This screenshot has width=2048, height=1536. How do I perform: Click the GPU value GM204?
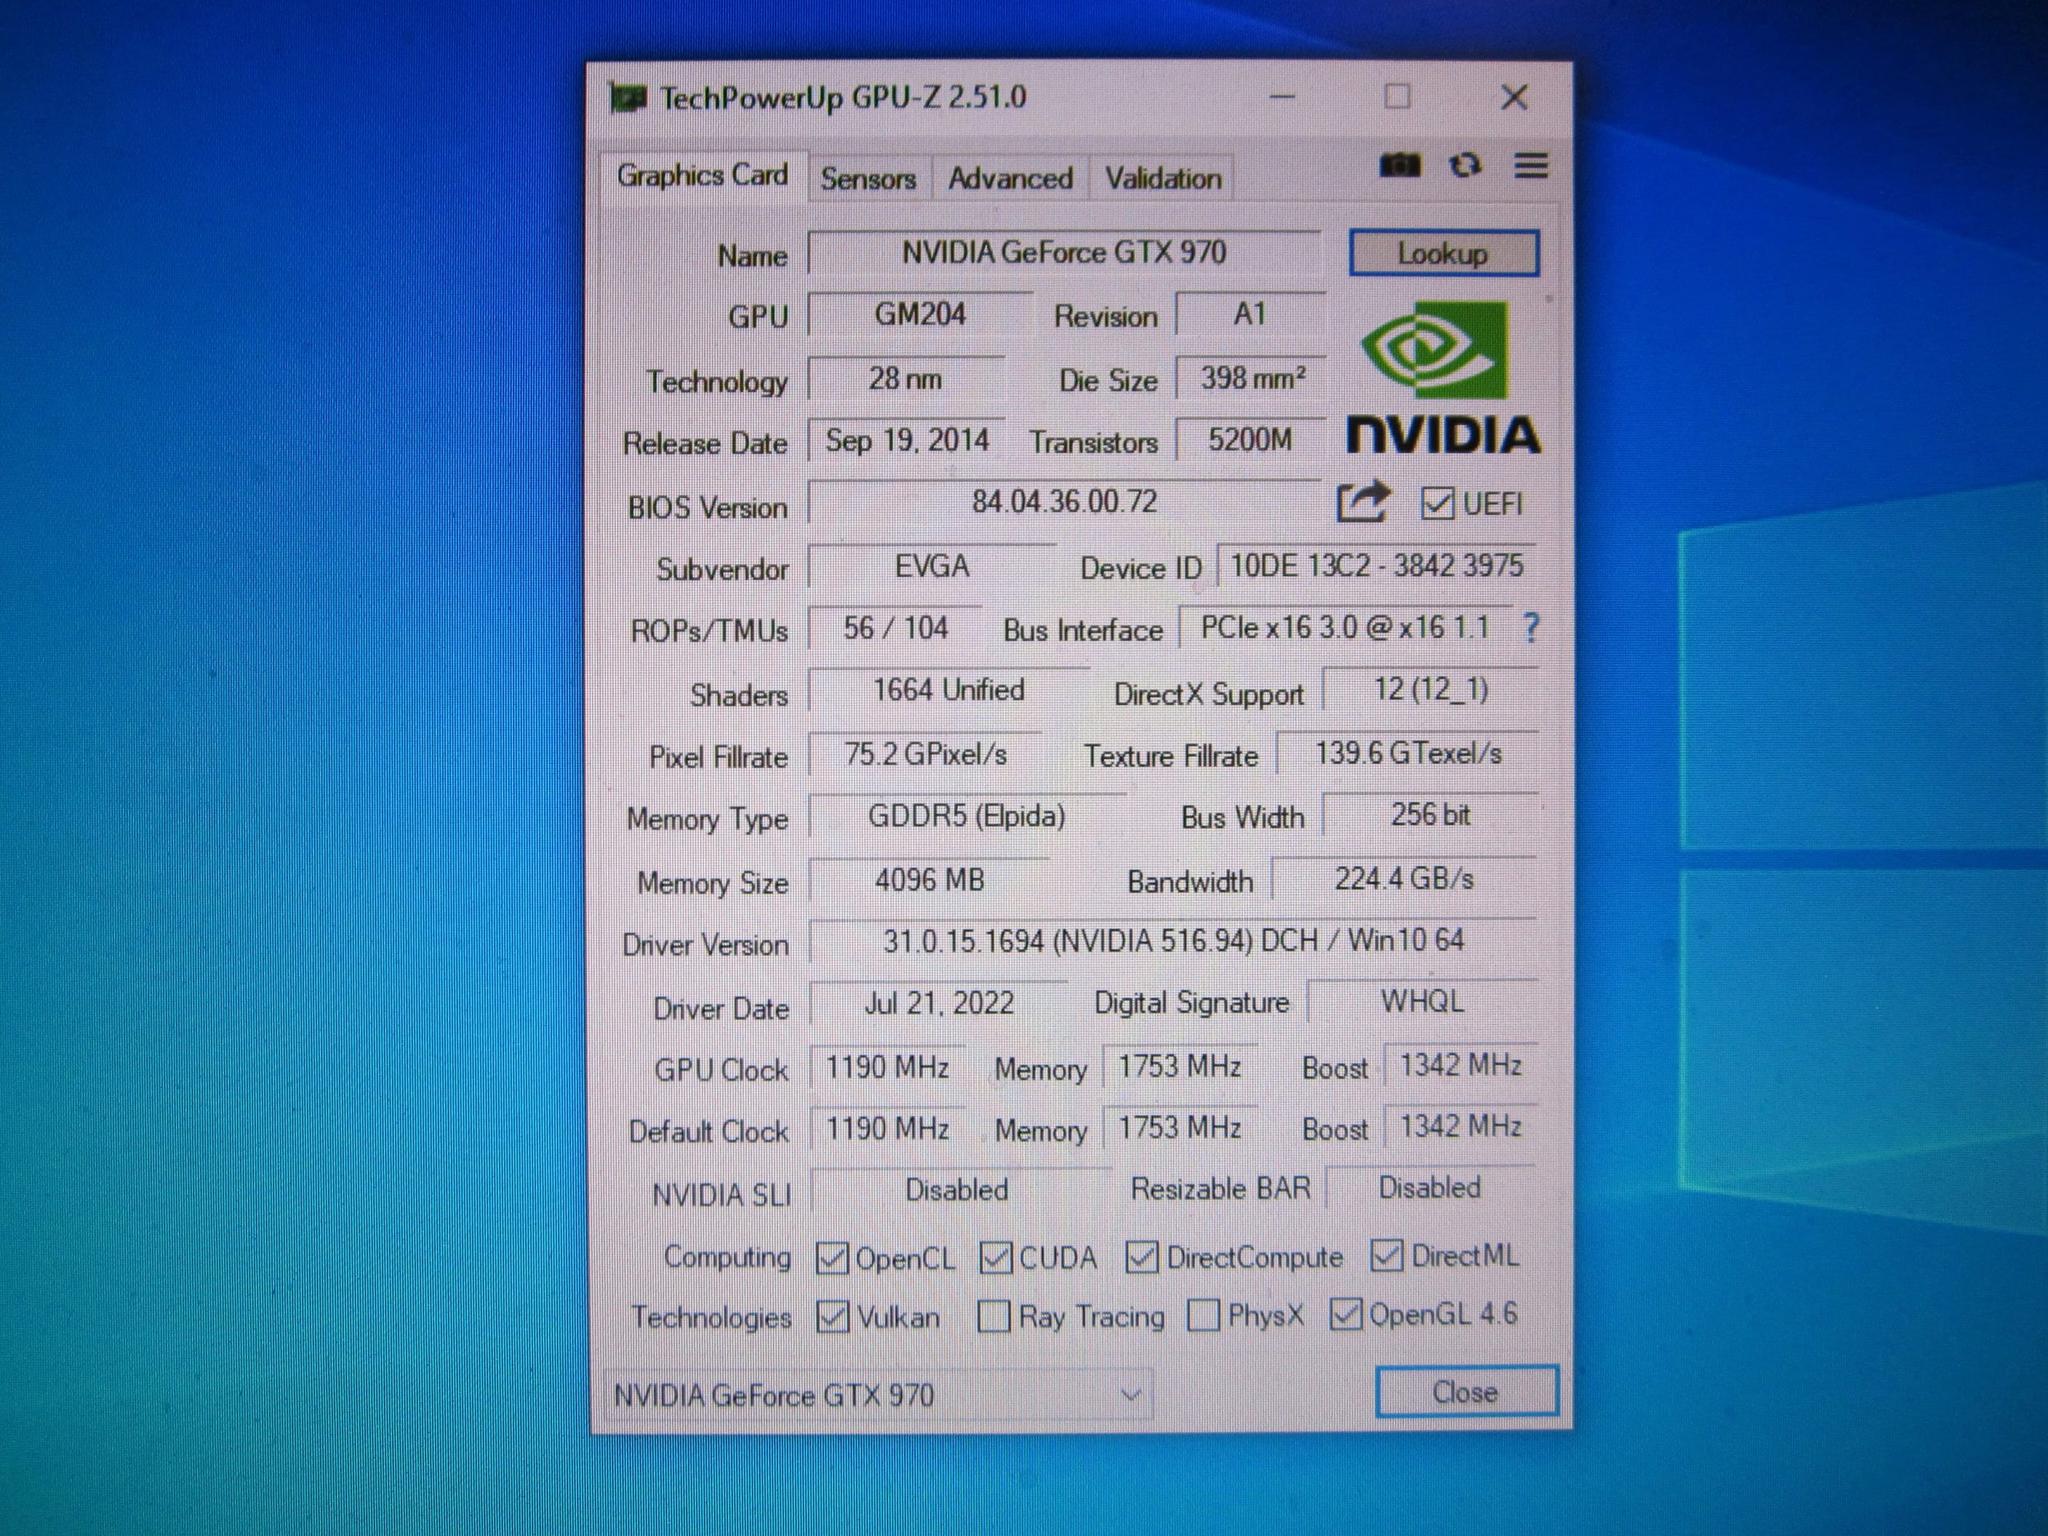pos(920,315)
